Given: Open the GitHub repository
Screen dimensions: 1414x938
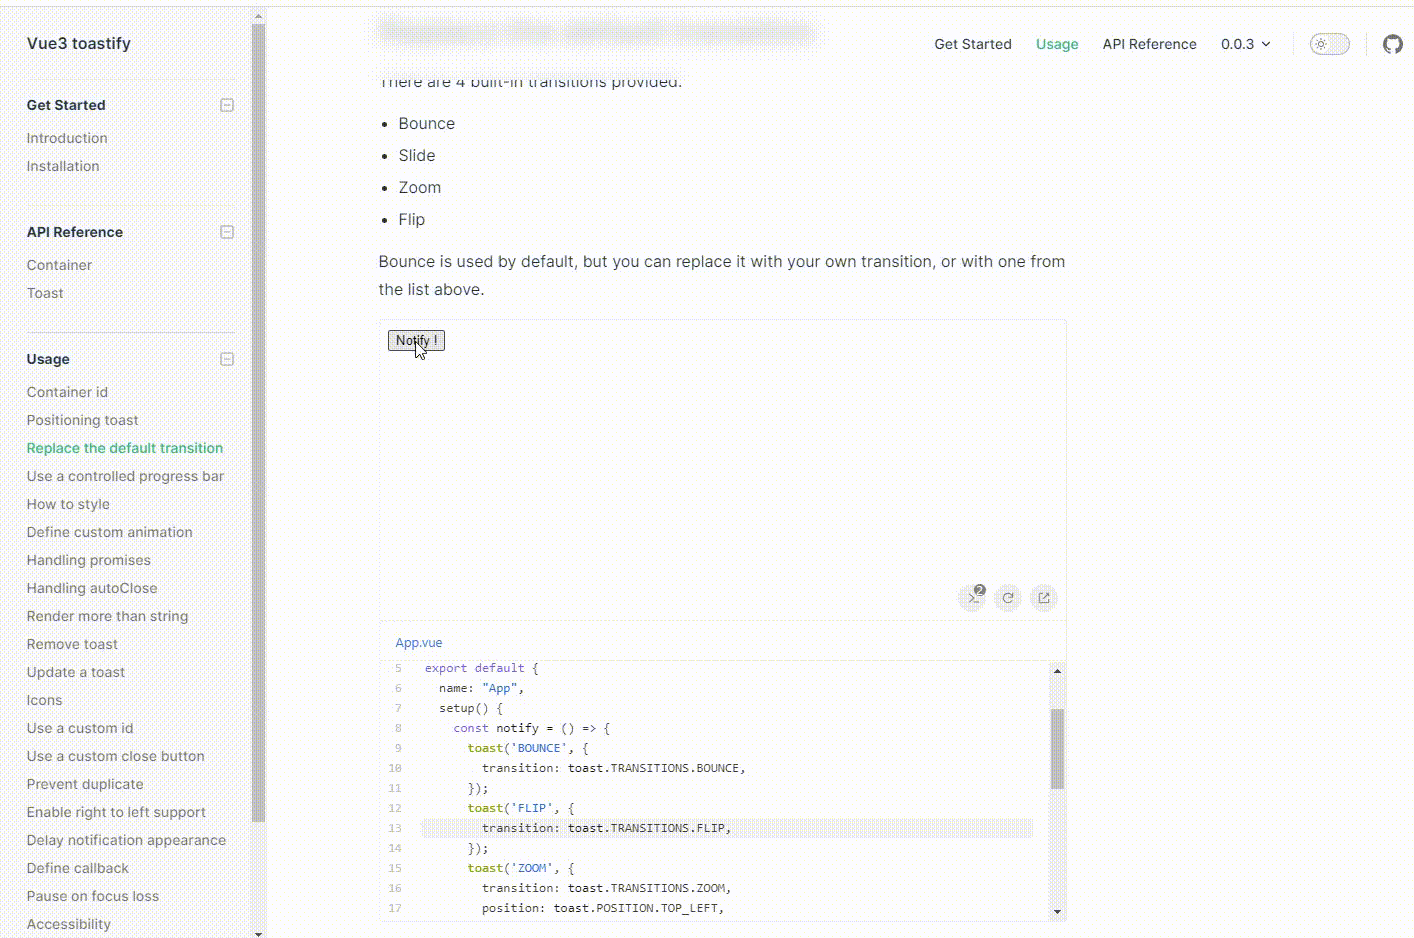Looking at the screenshot, I should tap(1392, 43).
